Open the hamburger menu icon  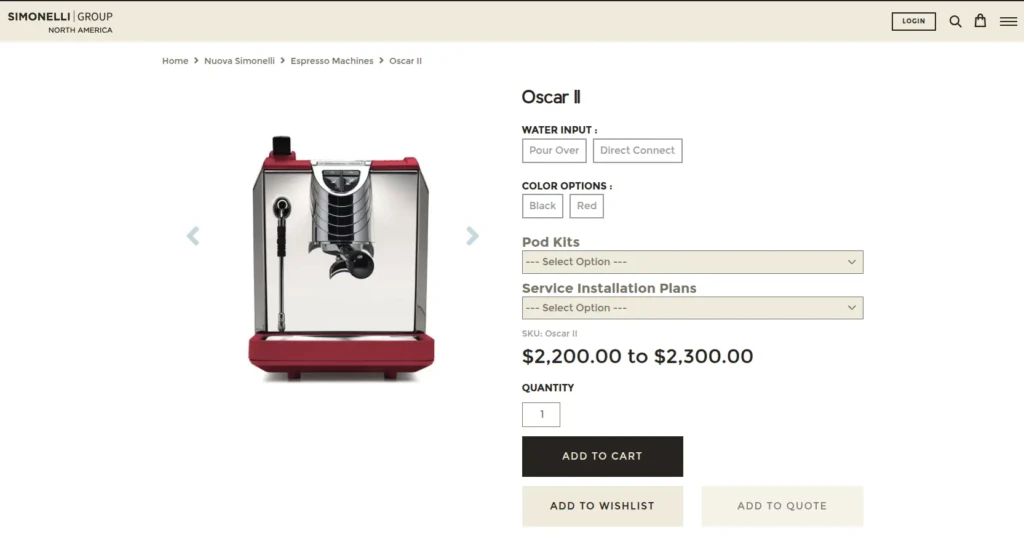tap(1008, 21)
